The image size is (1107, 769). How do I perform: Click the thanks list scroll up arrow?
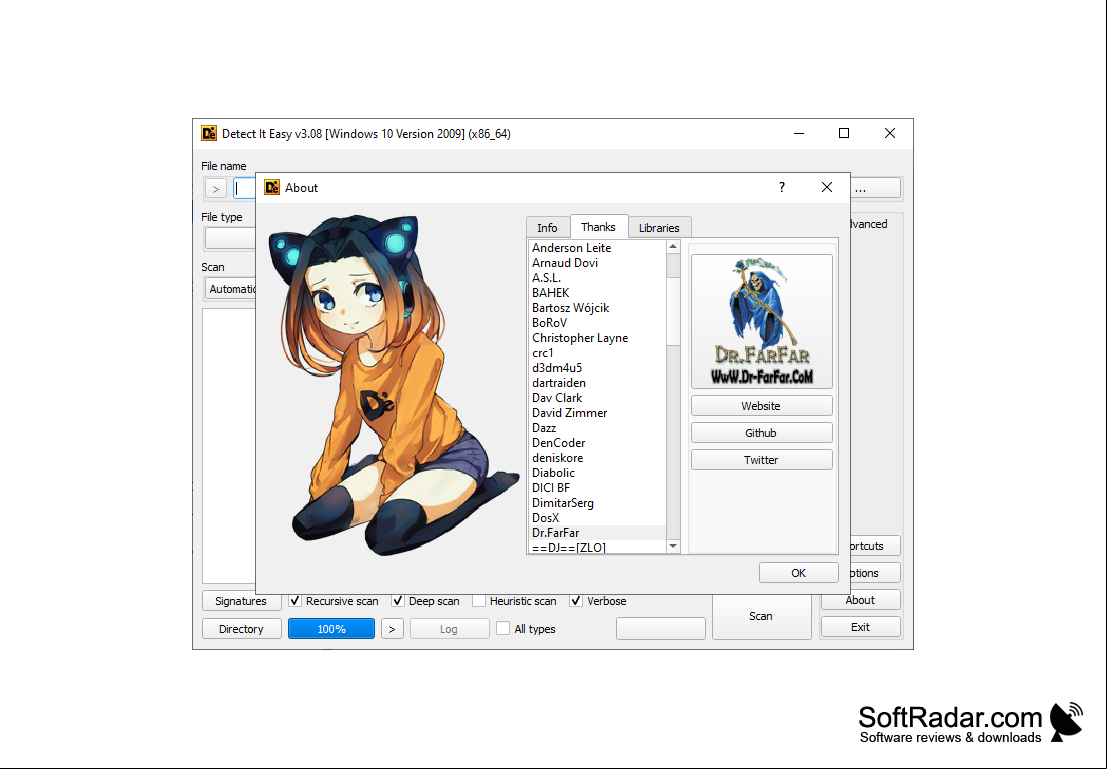pos(673,247)
